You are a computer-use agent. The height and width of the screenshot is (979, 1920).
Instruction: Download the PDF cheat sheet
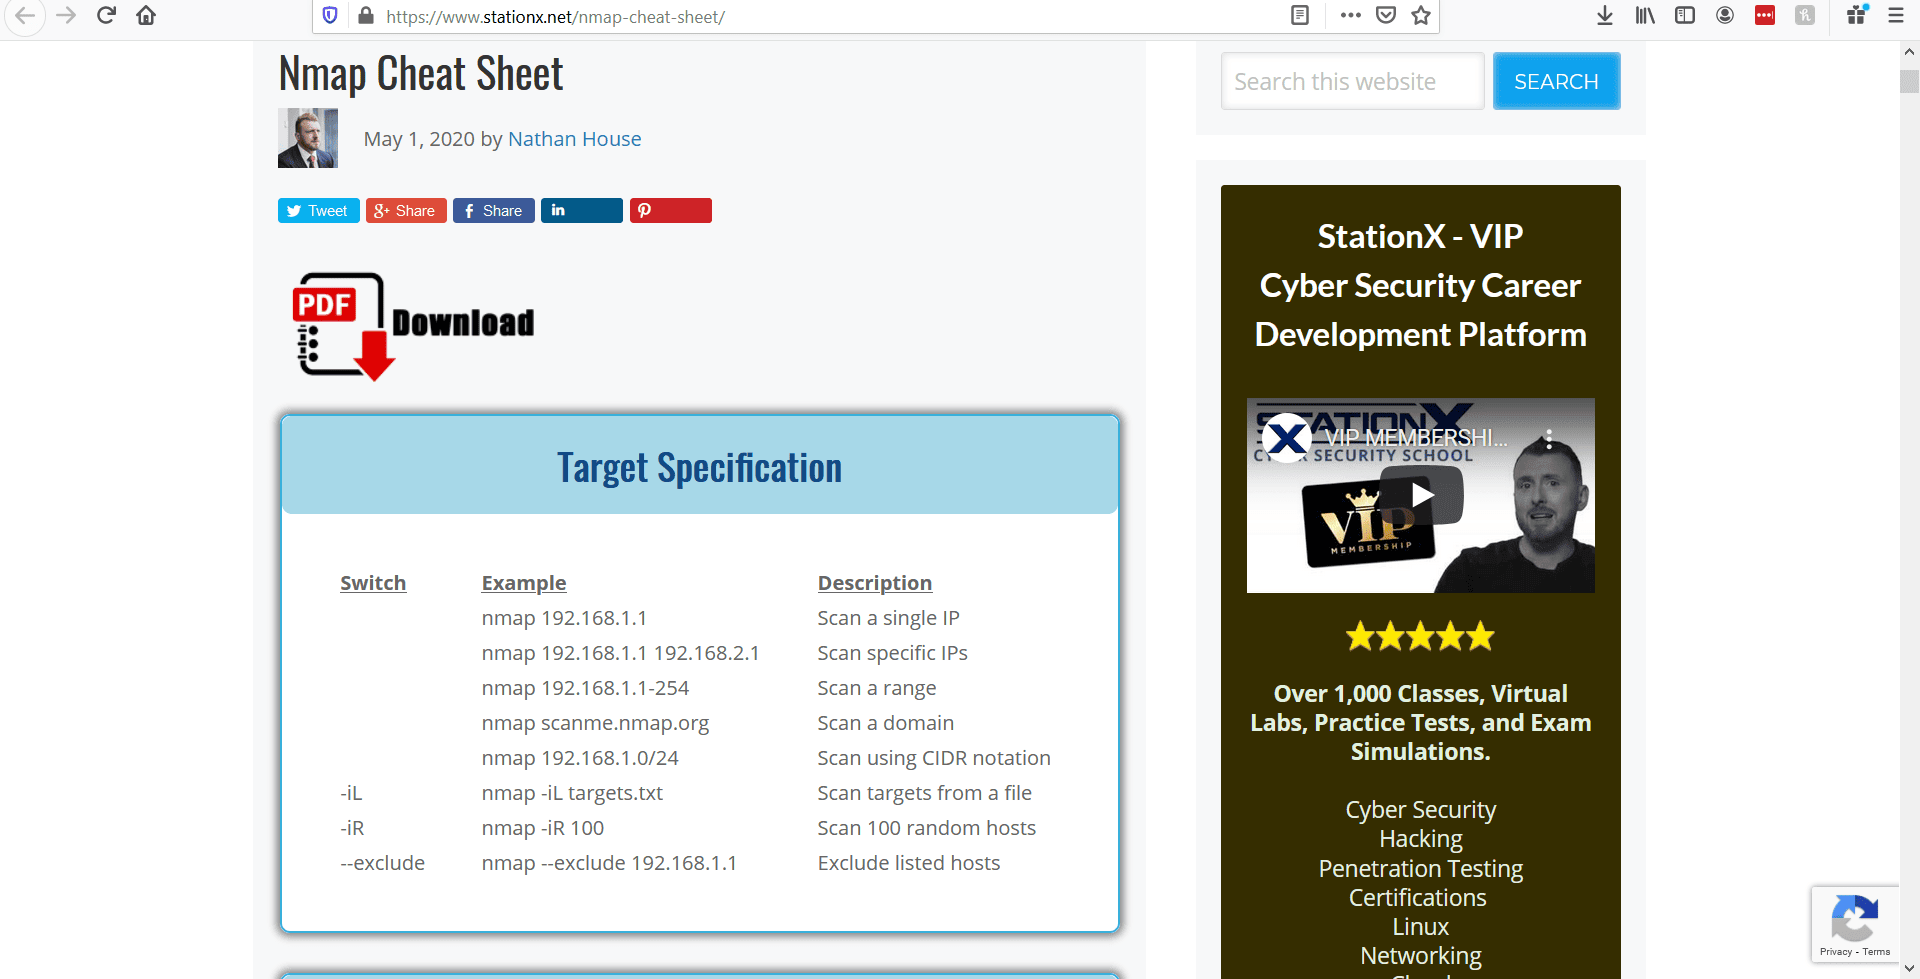(x=413, y=326)
